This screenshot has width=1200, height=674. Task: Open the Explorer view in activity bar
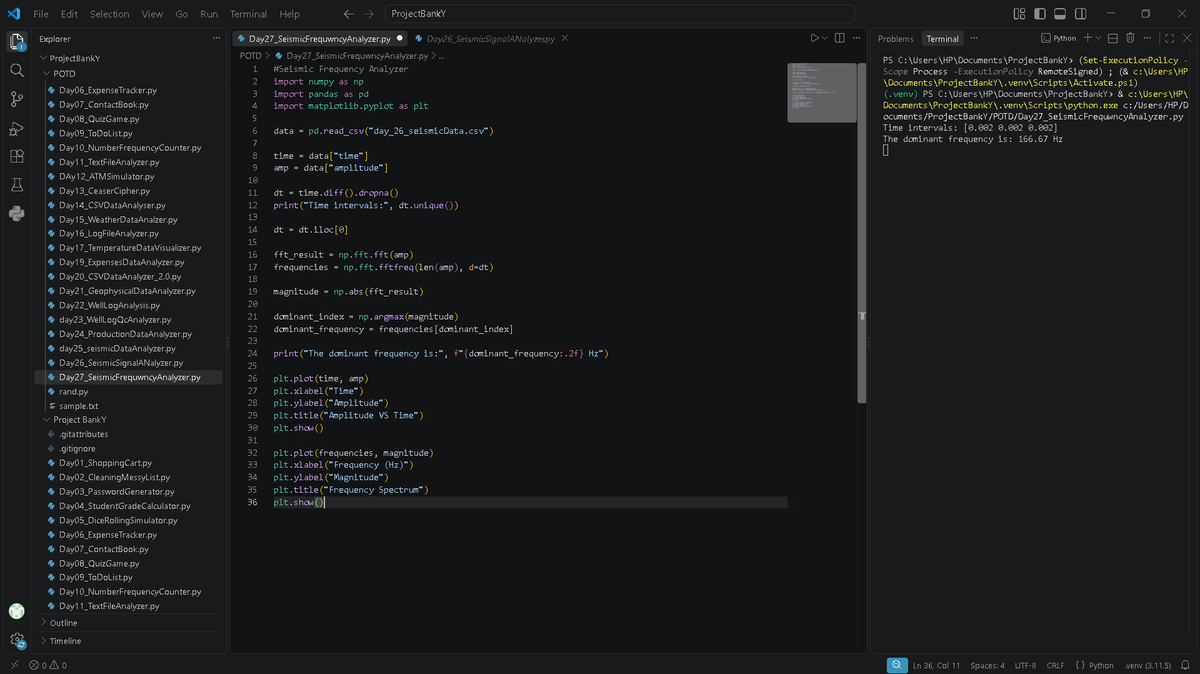click(17, 42)
